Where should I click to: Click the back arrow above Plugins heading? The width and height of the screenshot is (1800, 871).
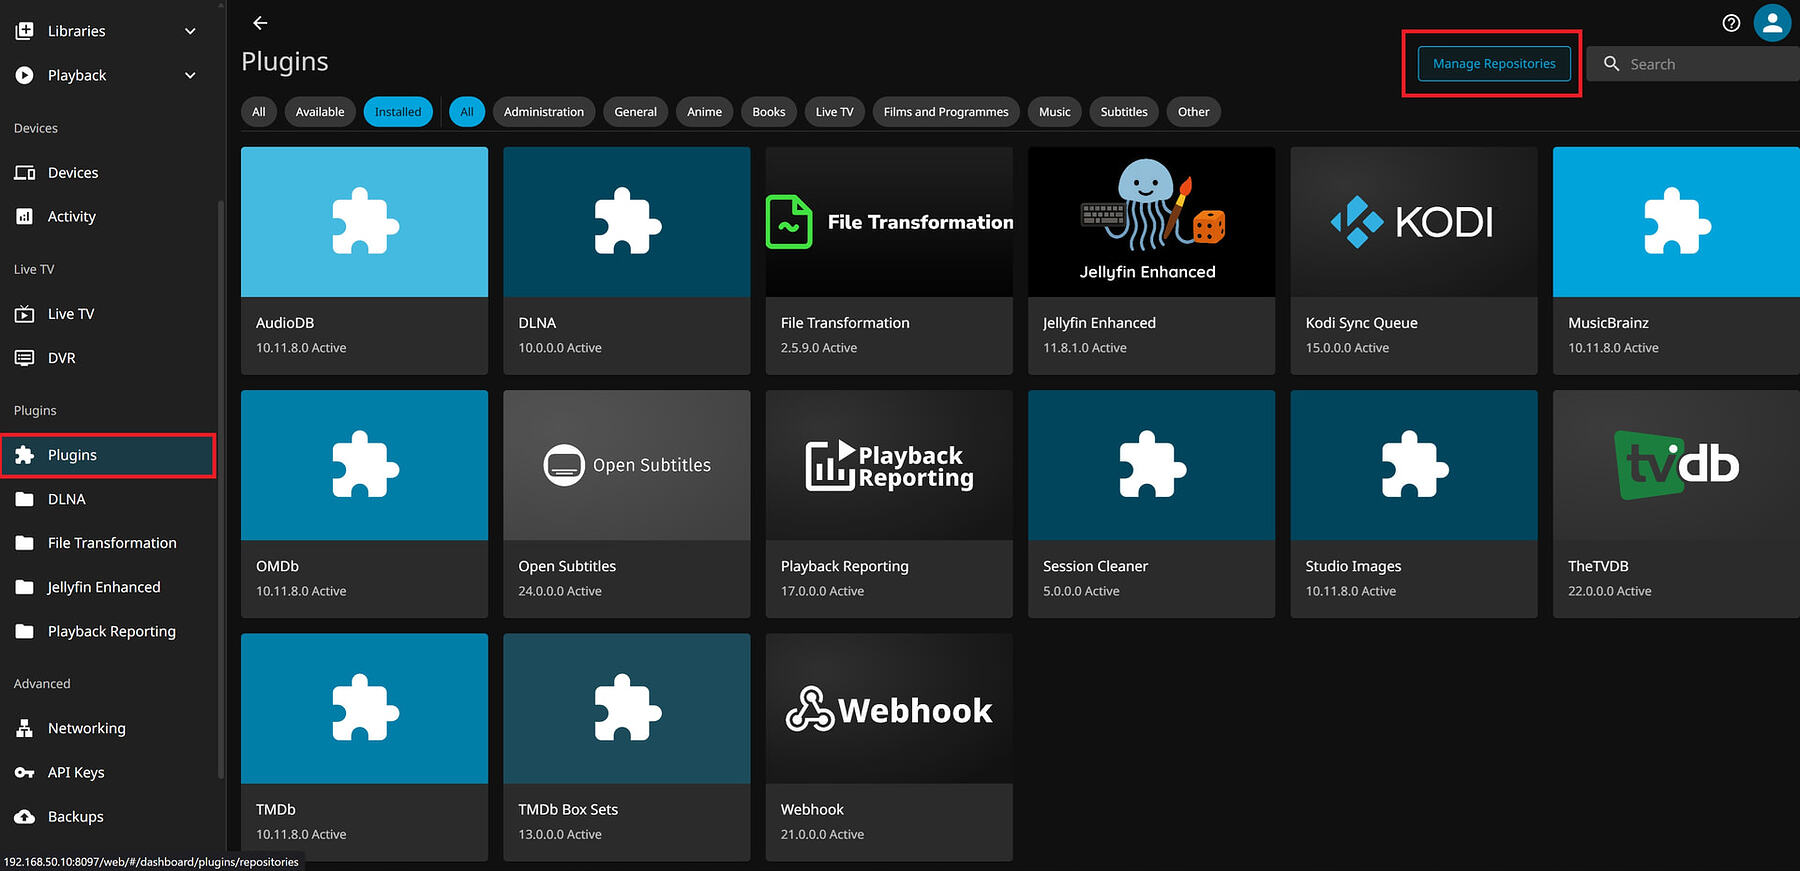260,23
